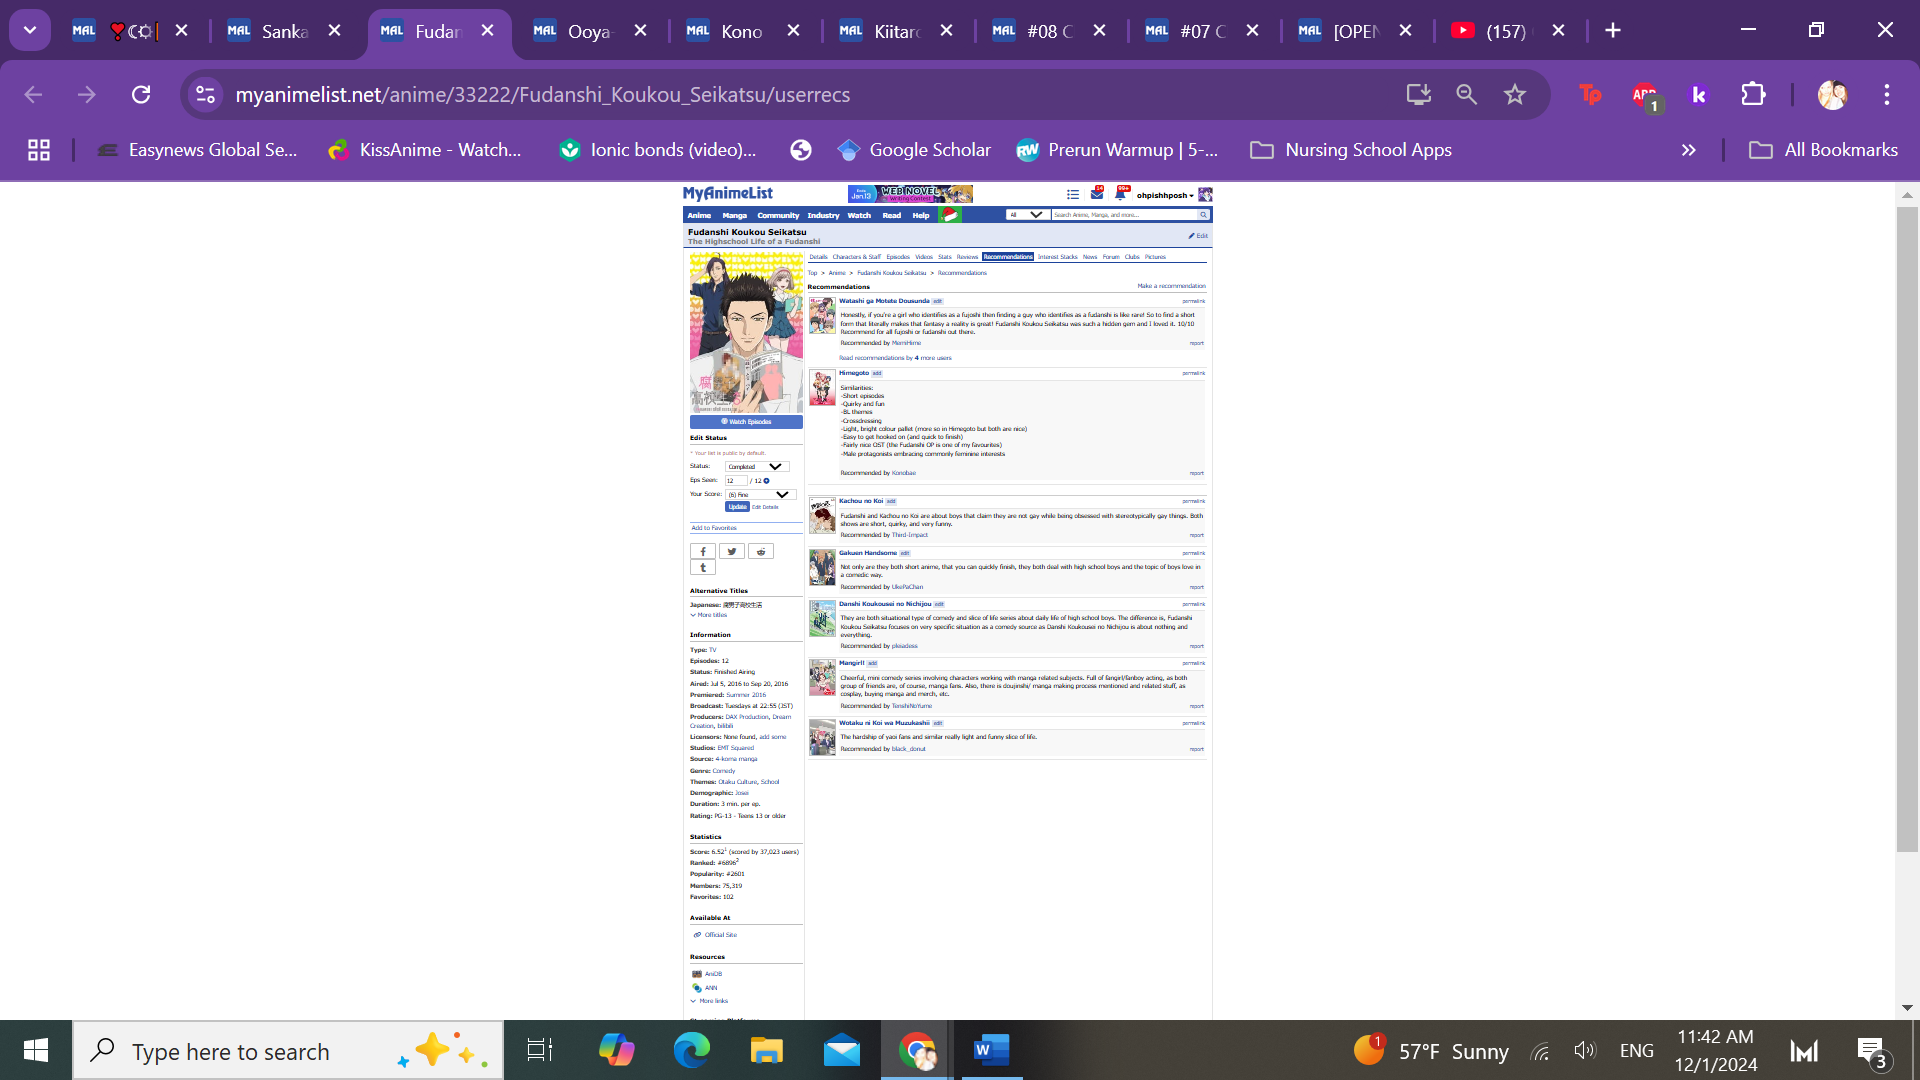The height and width of the screenshot is (1080, 1920).
Task: Expand More titles under Alternative Titles
Action: [x=709, y=615]
